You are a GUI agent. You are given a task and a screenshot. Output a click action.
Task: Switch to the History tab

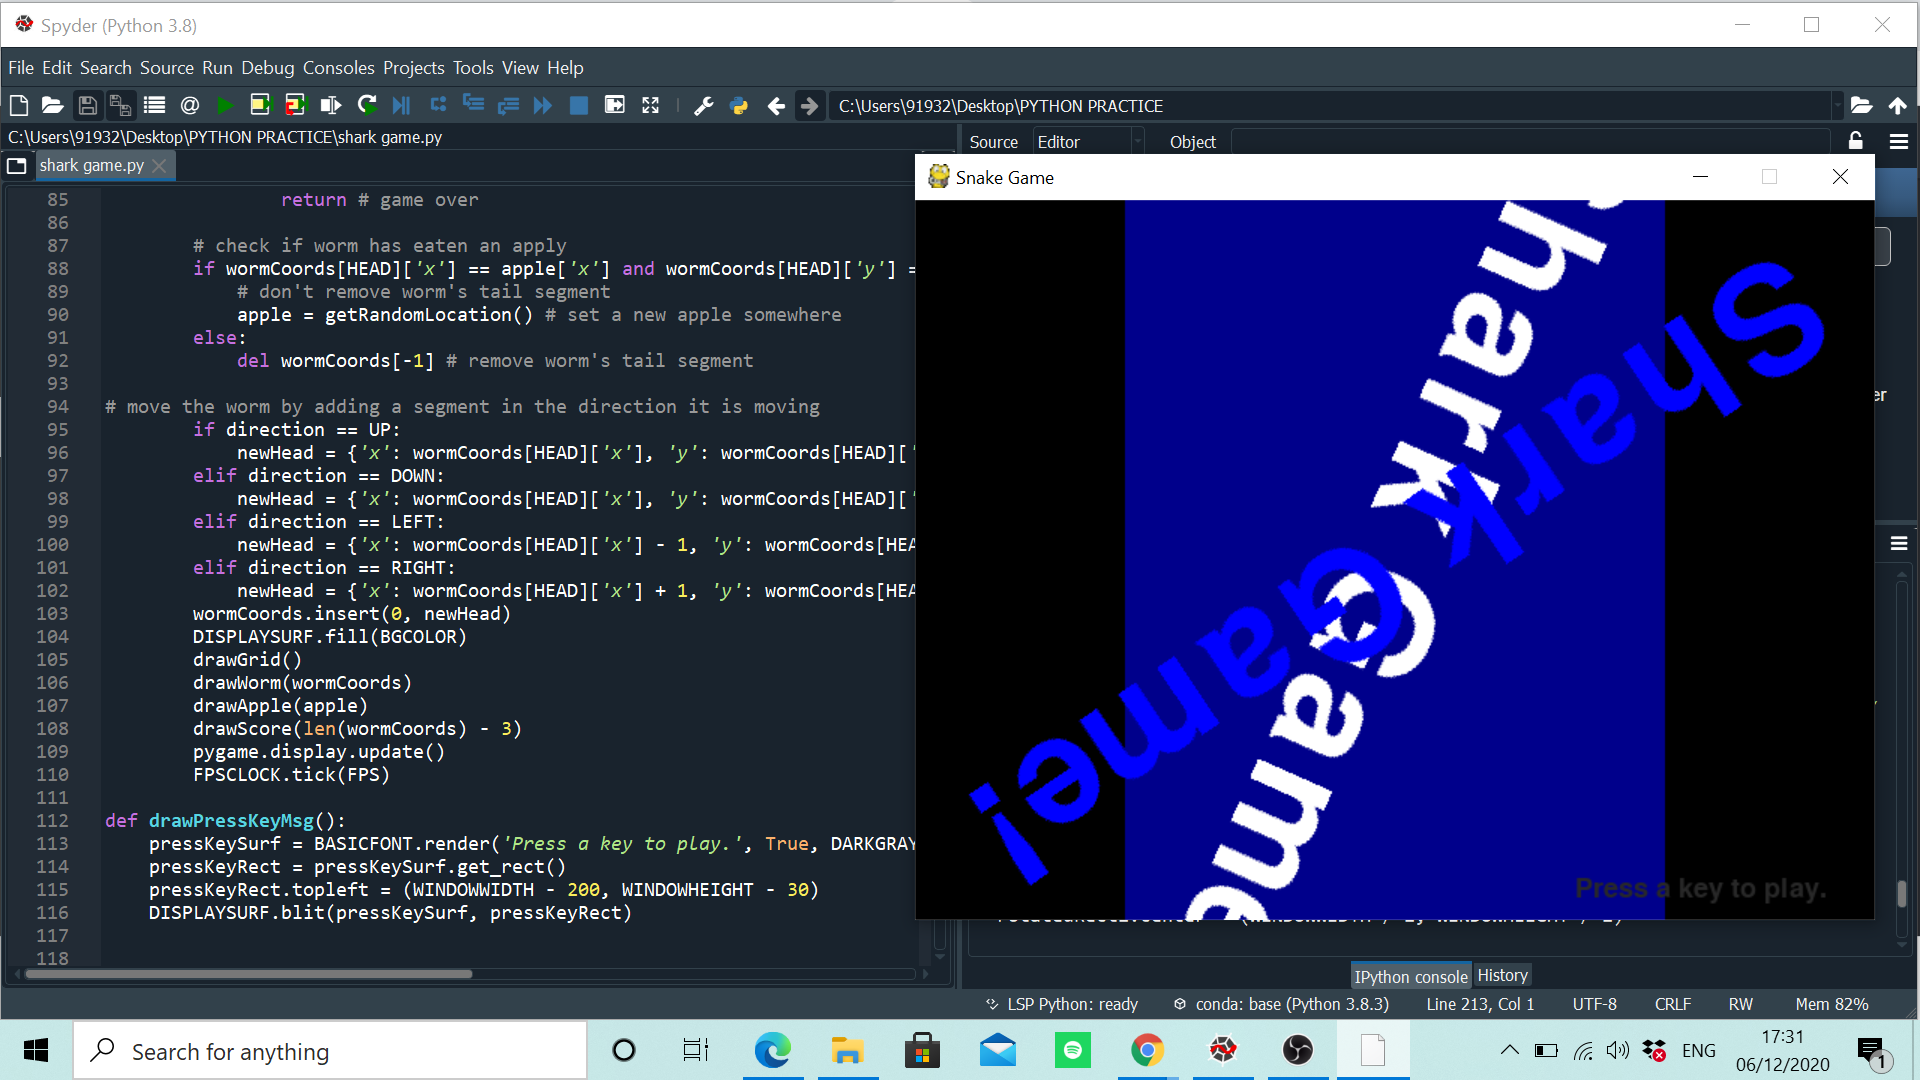pos(1502,975)
